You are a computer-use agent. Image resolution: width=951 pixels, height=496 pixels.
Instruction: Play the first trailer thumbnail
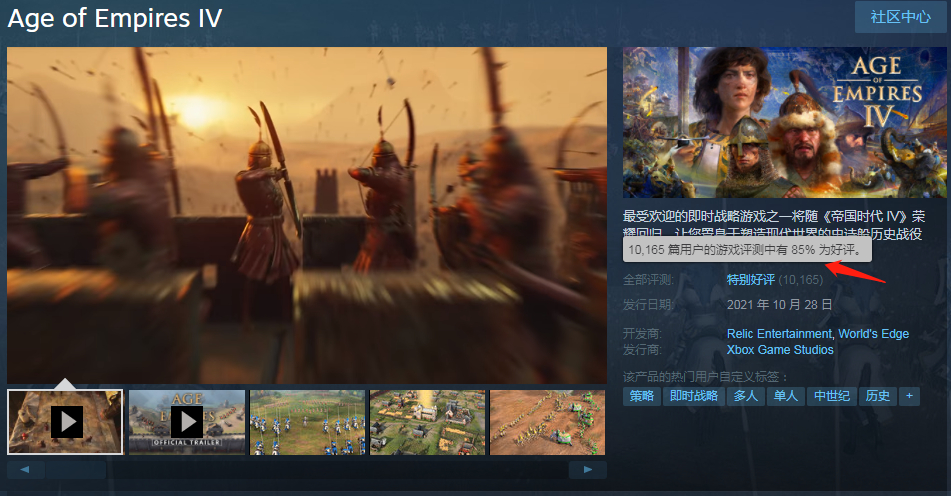[x=65, y=422]
